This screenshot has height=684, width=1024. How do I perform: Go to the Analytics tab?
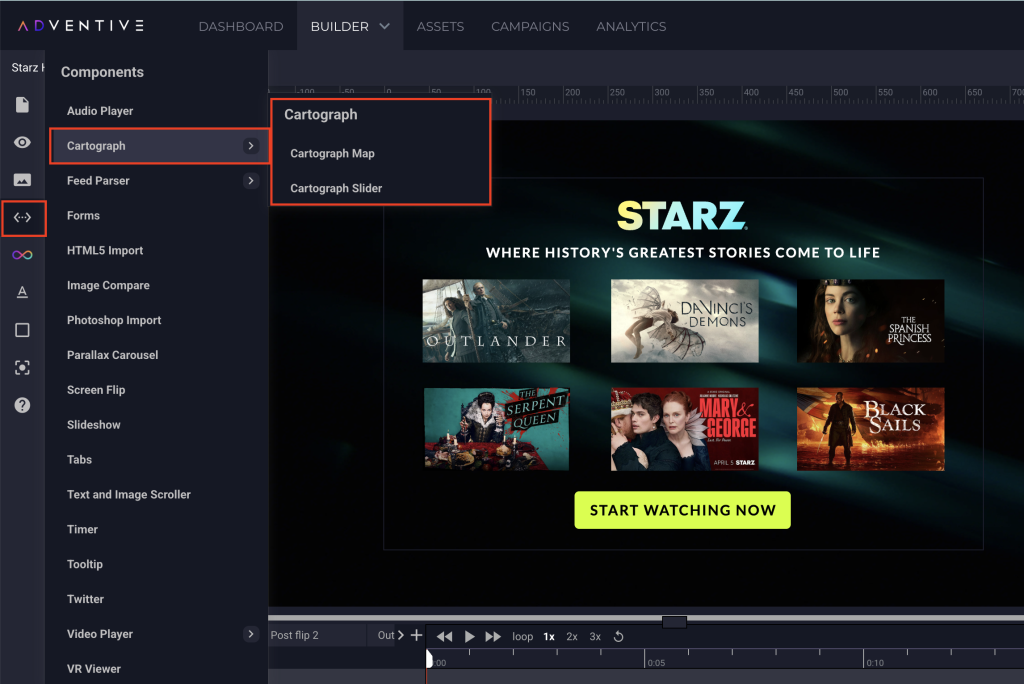click(631, 26)
